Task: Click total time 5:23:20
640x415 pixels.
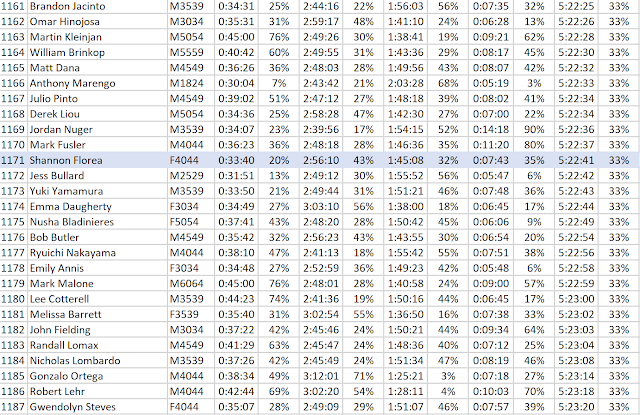Action: tap(576, 407)
